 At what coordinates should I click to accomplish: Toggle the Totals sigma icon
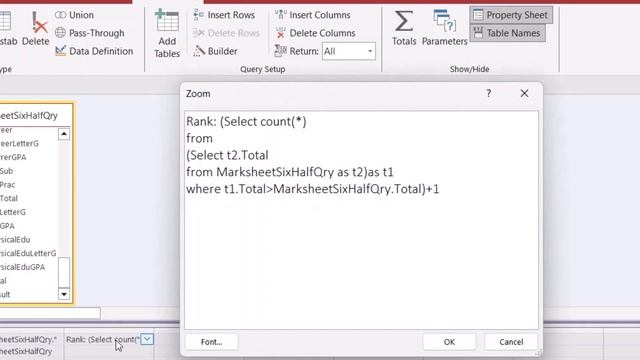point(404,28)
